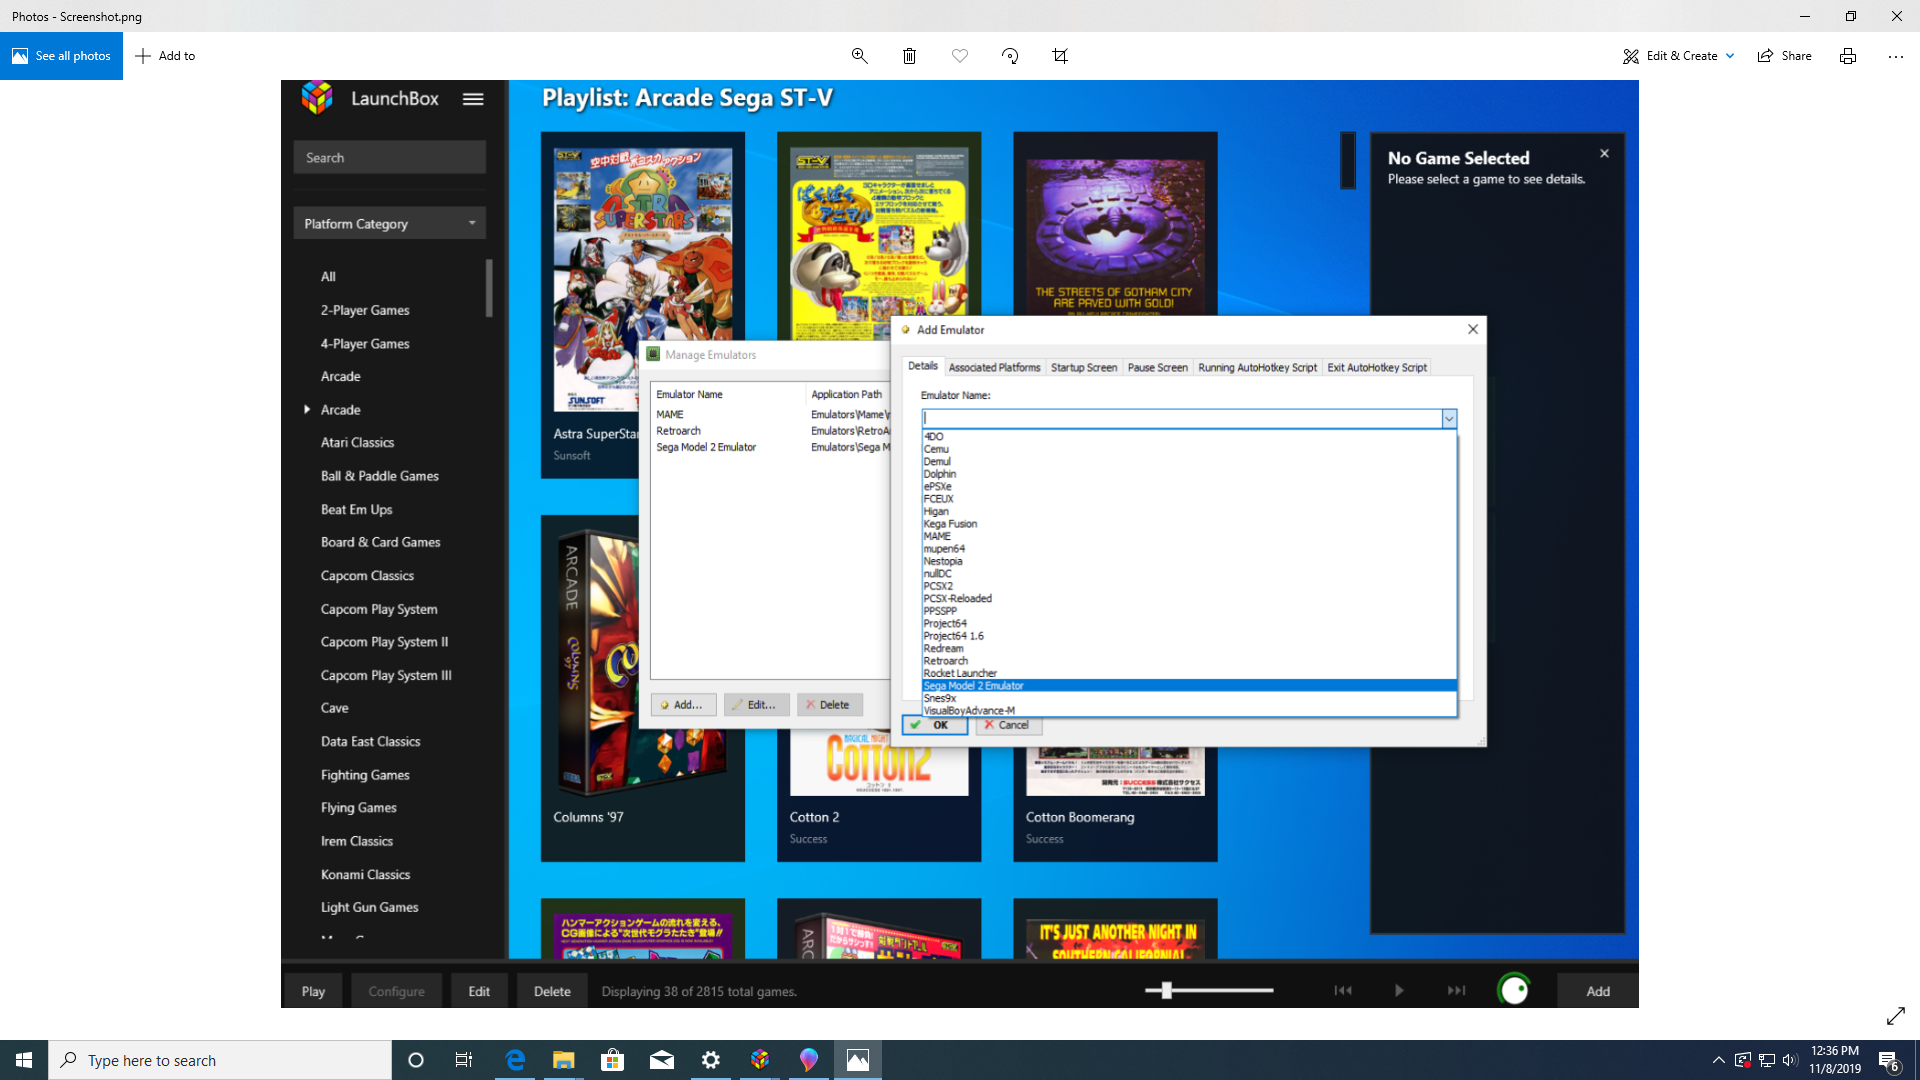
Task: Select the crop tool icon
Action: 1060,56
